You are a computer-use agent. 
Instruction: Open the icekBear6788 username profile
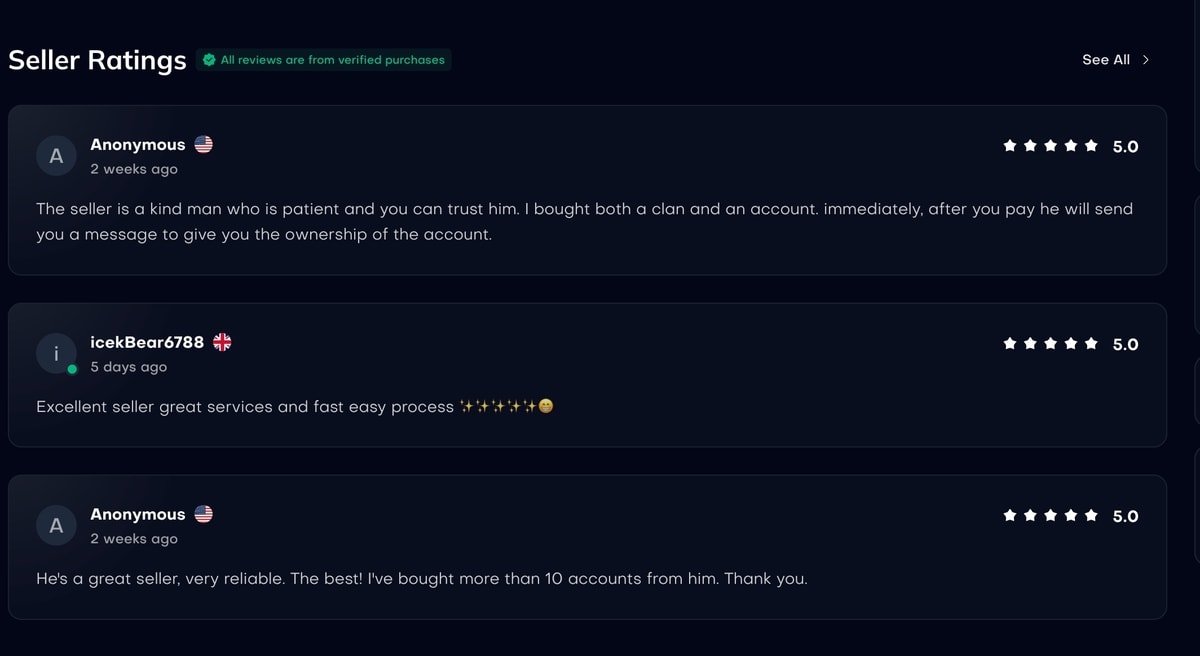click(x=147, y=342)
